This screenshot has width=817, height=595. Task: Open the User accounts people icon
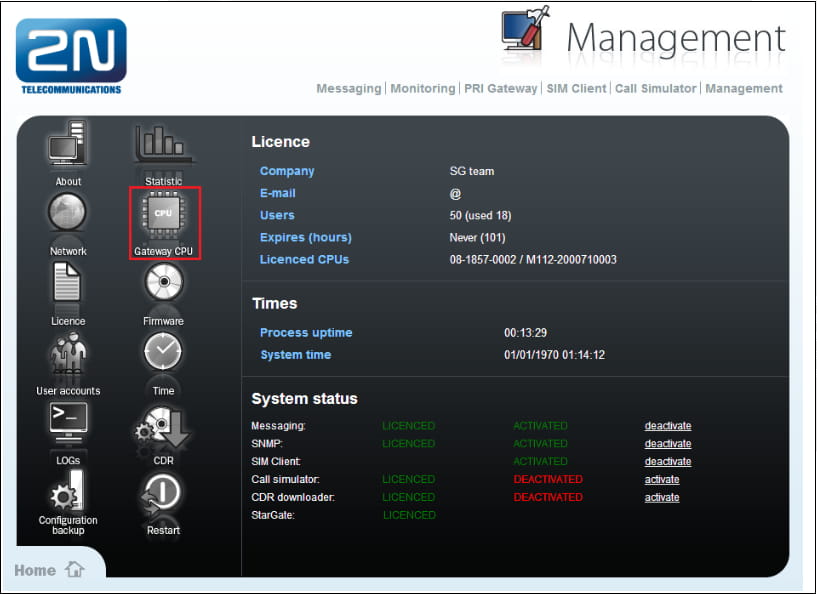point(68,353)
